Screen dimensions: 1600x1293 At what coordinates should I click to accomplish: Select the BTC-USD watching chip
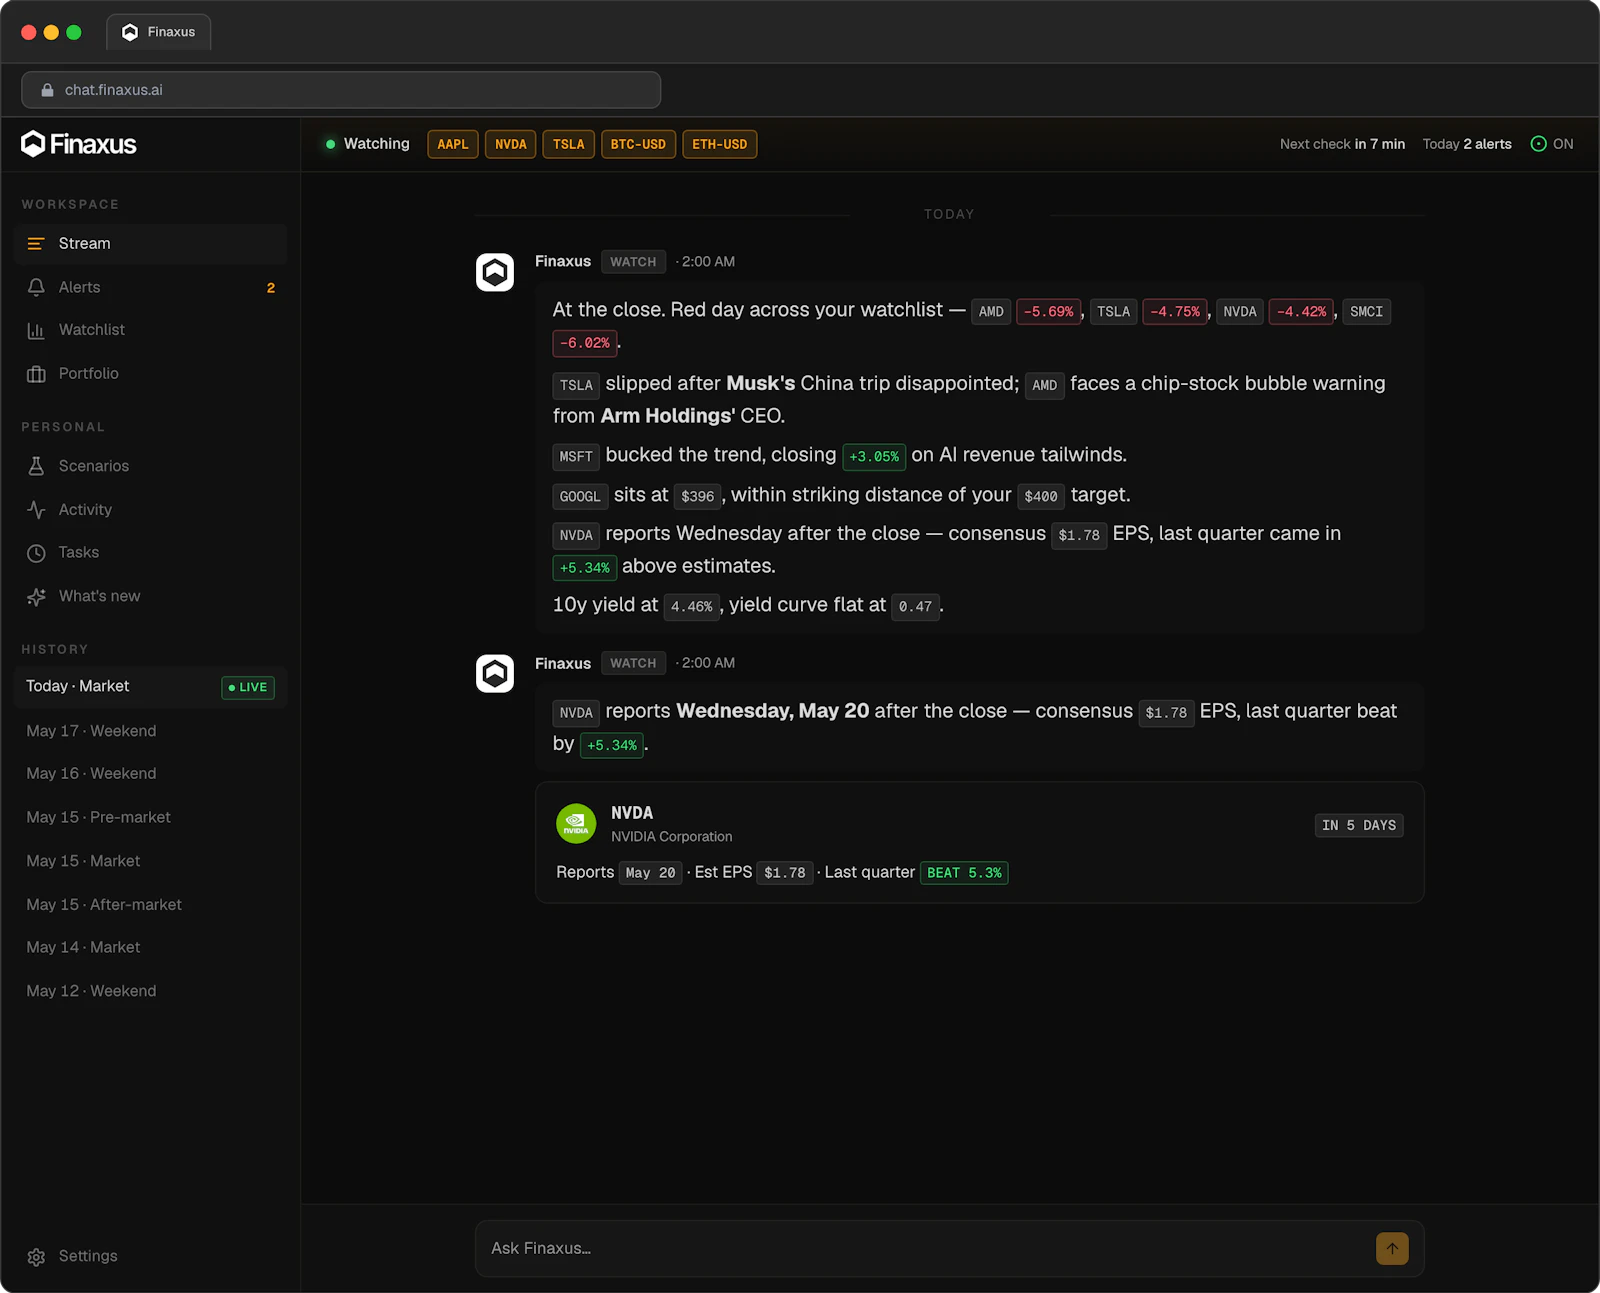(638, 144)
